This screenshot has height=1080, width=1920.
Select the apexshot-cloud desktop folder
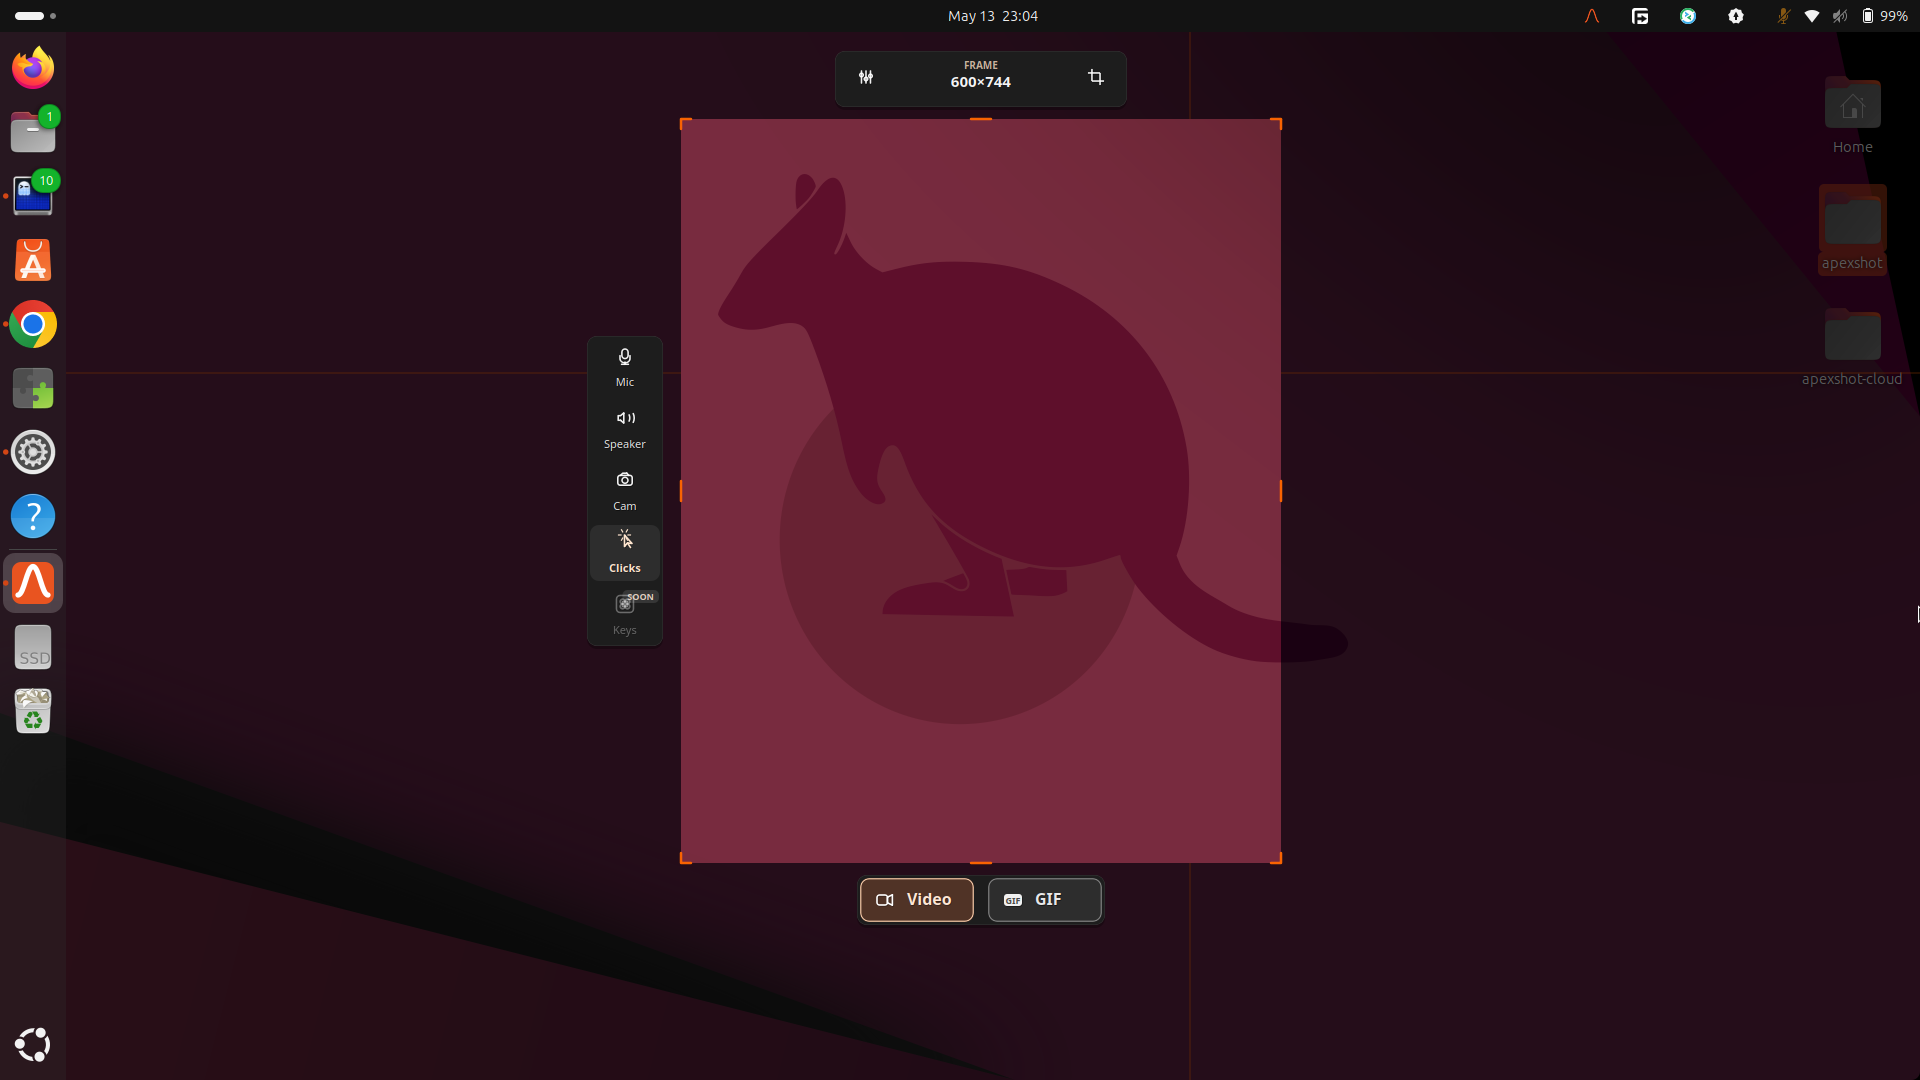1852,346
